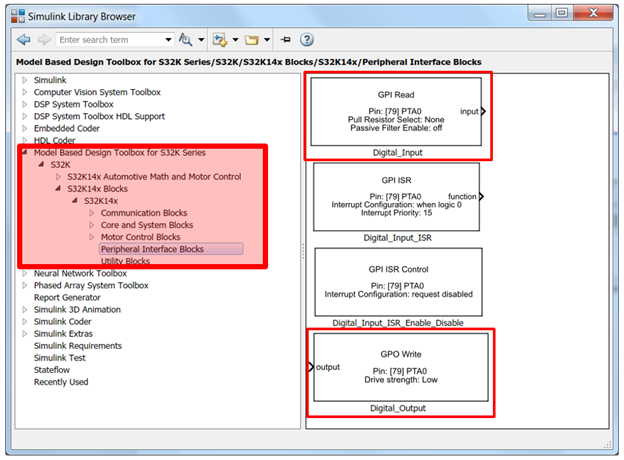Expand the Simulink library node
This screenshot has width=624, height=460.
(25, 80)
